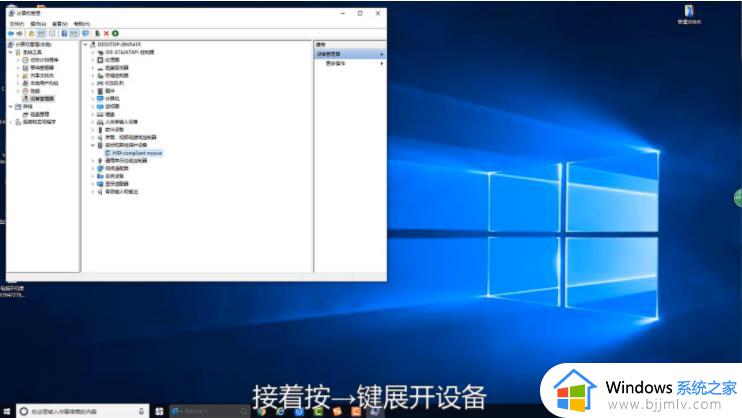Select 共享文件夹 Shared Folders in left tree
Viewport: 742px width, 418px height.
point(43,76)
